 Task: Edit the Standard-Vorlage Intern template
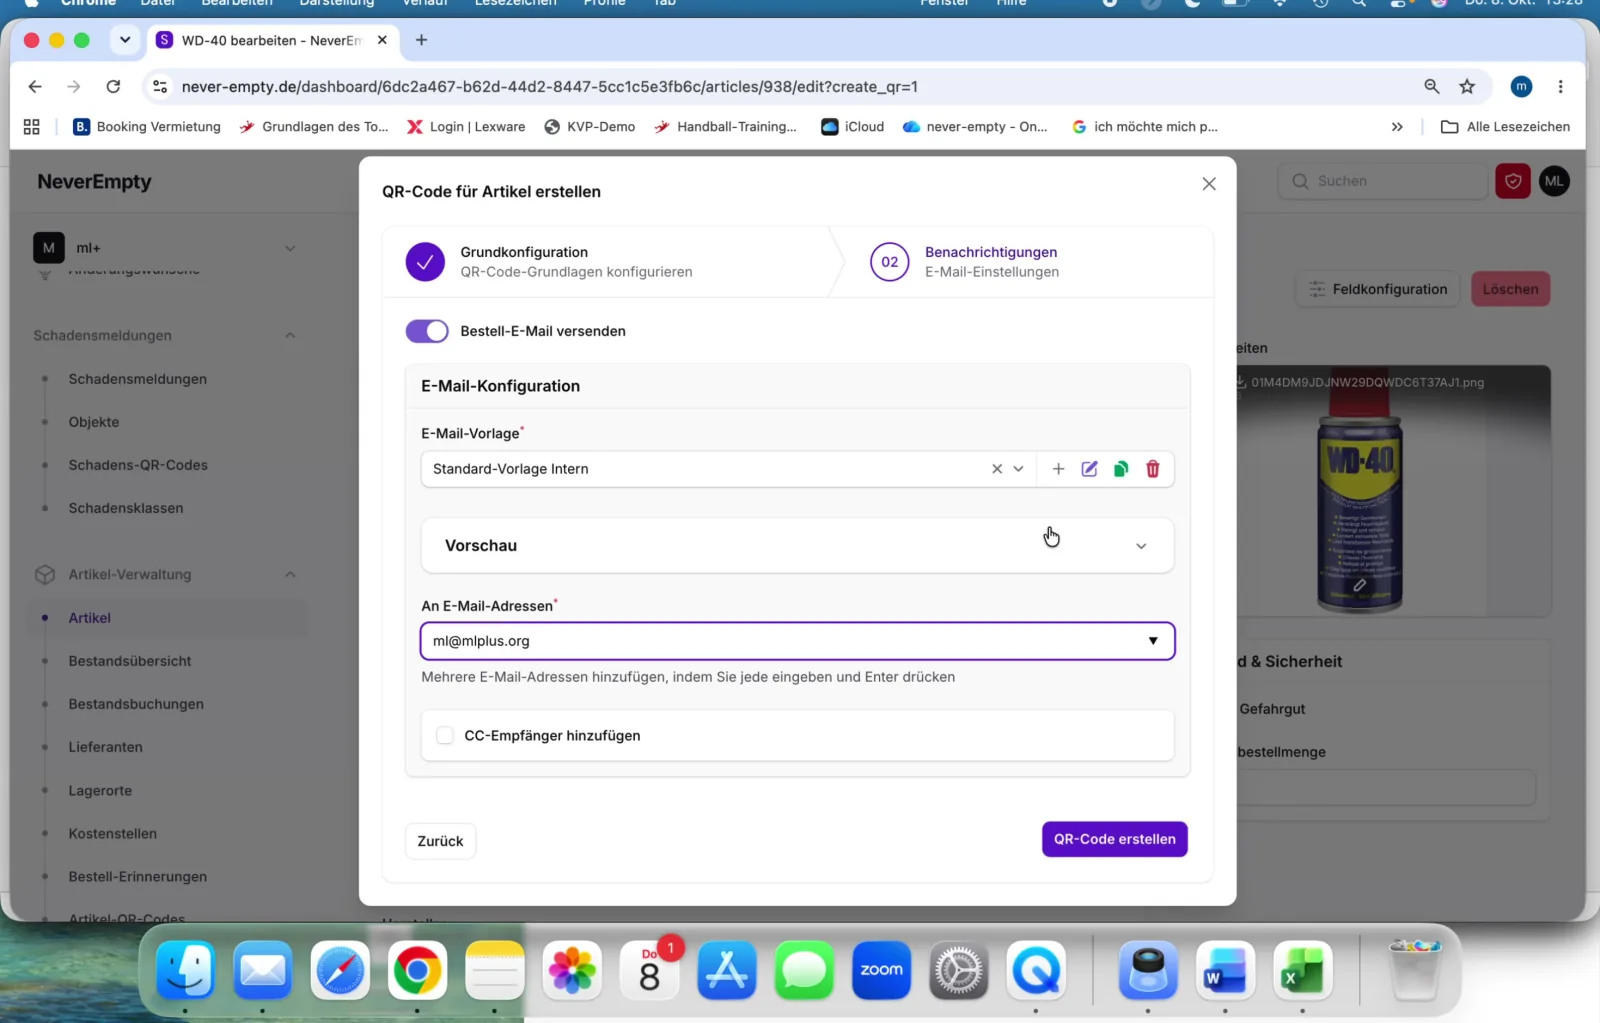click(x=1089, y=469)
